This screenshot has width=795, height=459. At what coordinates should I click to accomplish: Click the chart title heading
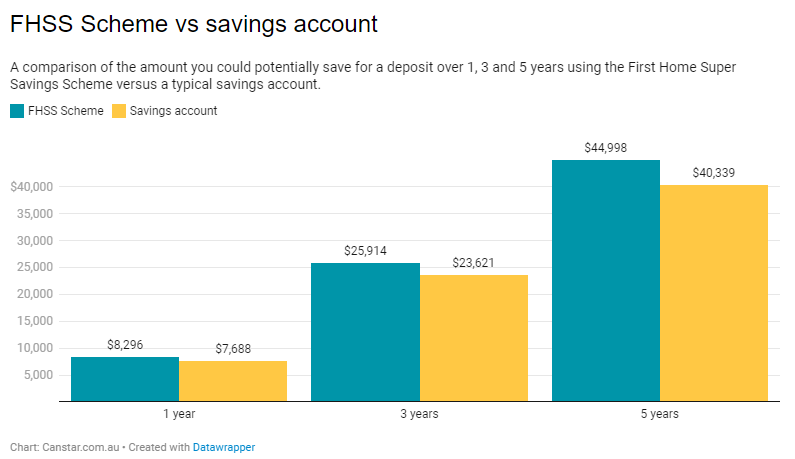click(194, 22)
